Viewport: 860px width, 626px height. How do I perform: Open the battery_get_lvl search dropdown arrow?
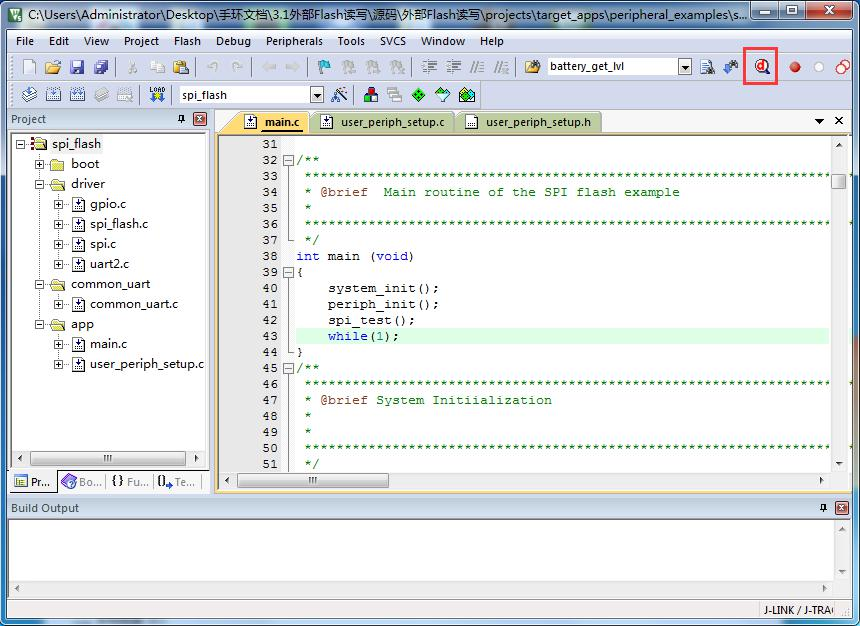[x=685, y=67]
